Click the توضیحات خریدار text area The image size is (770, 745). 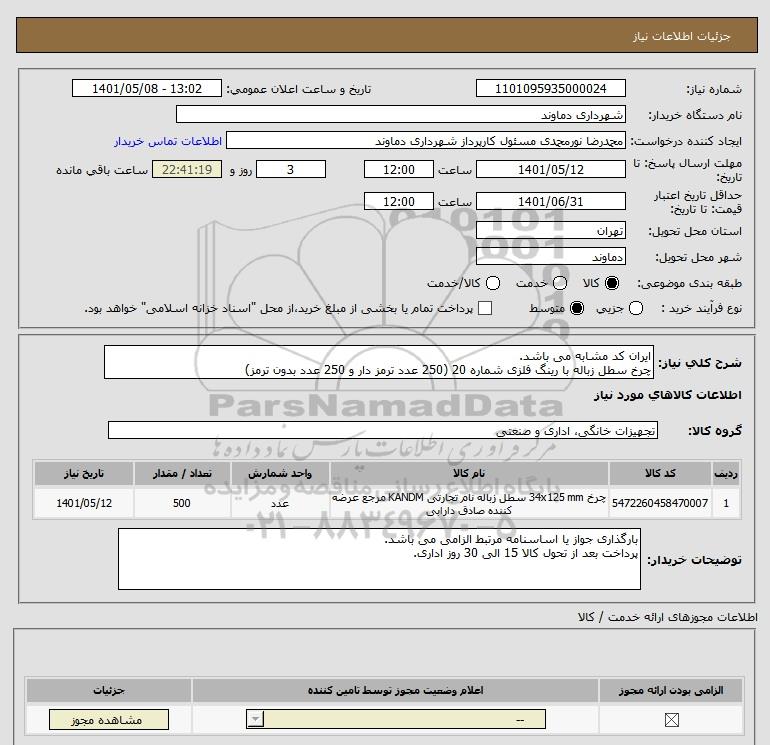[x=379, y=559]
